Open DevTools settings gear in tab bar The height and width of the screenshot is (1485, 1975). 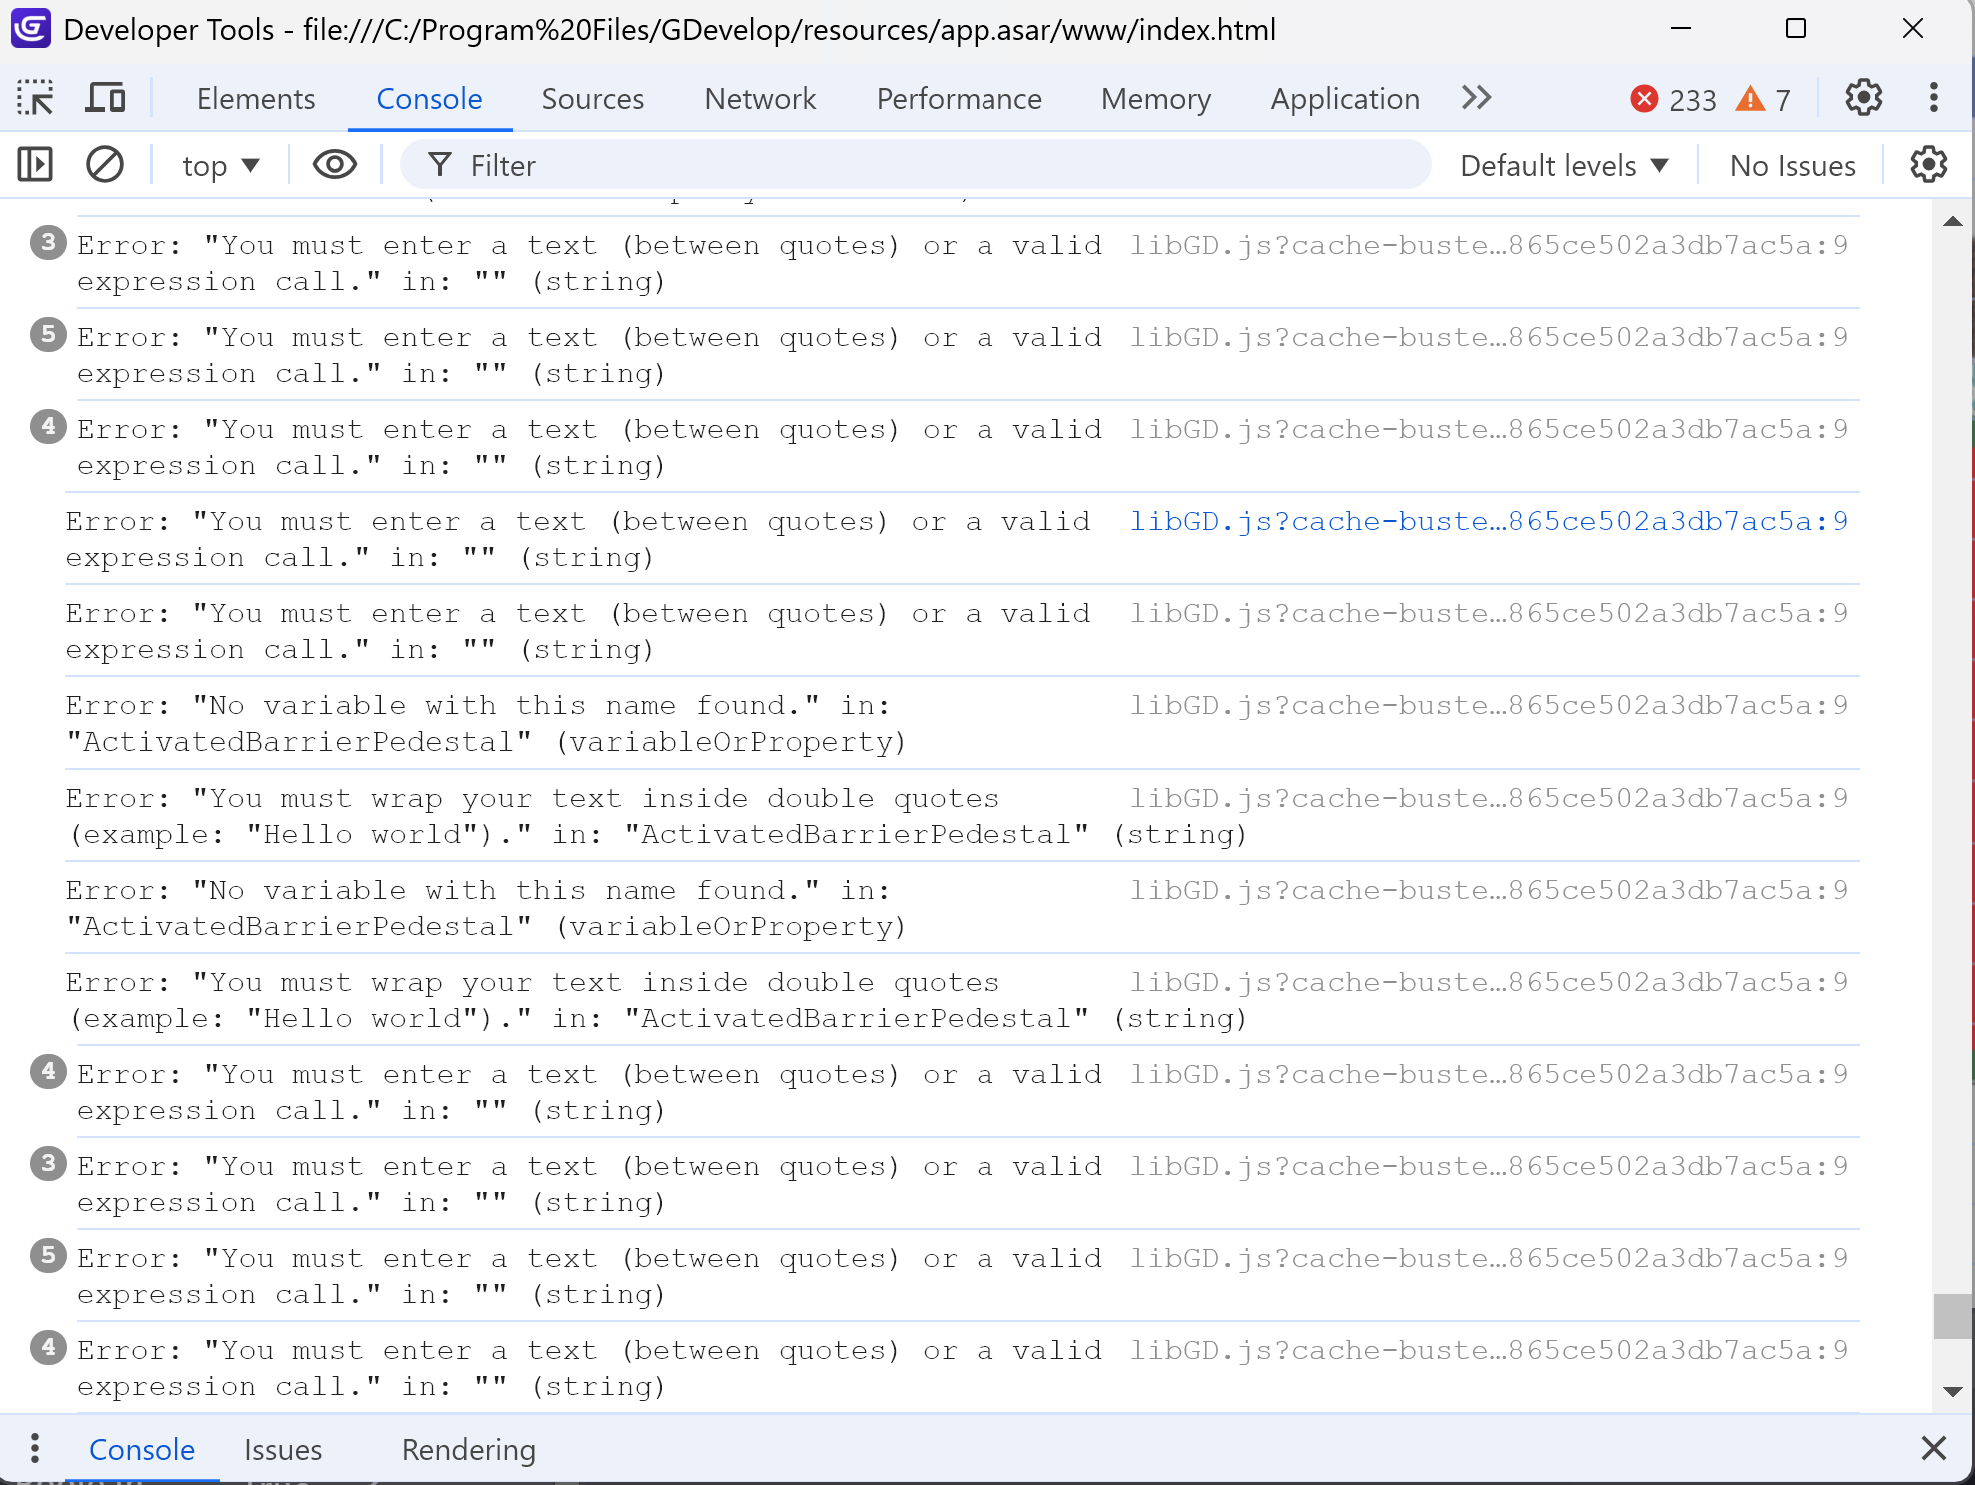1863,98
